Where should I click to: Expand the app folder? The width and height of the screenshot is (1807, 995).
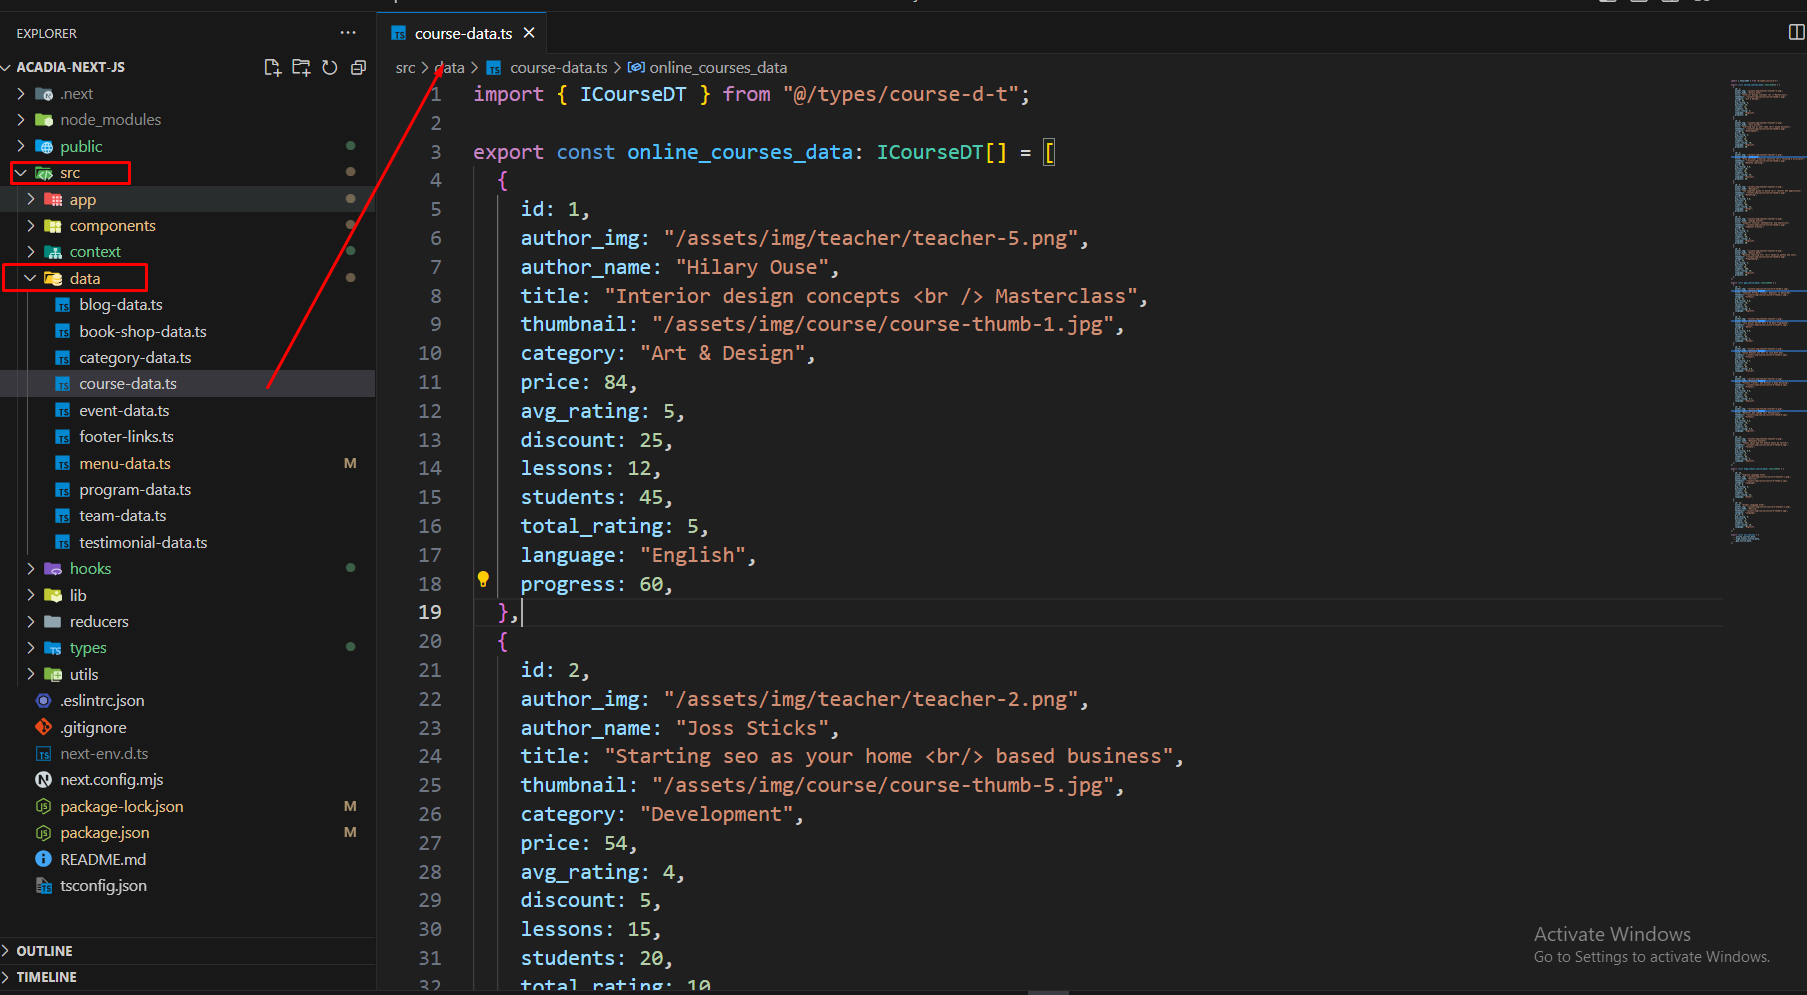pyautogui.click(x=31, y=199)
